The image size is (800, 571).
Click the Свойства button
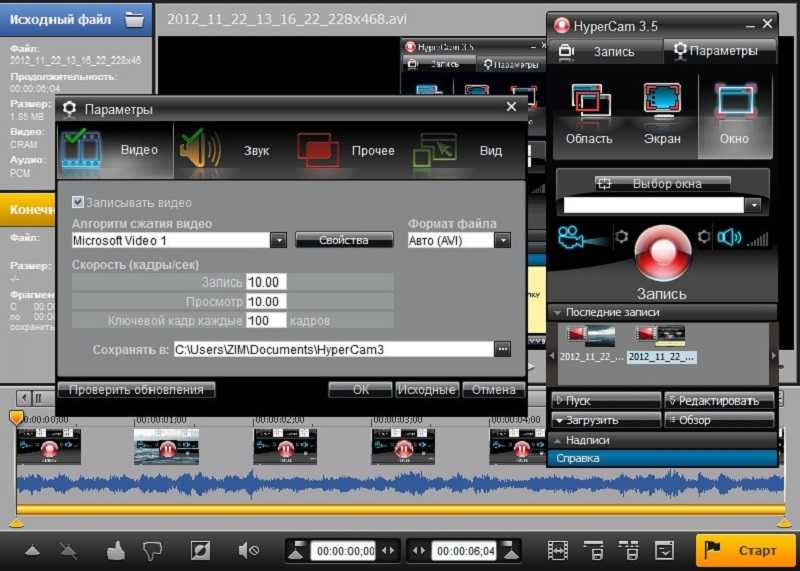[x=344, y=240]
